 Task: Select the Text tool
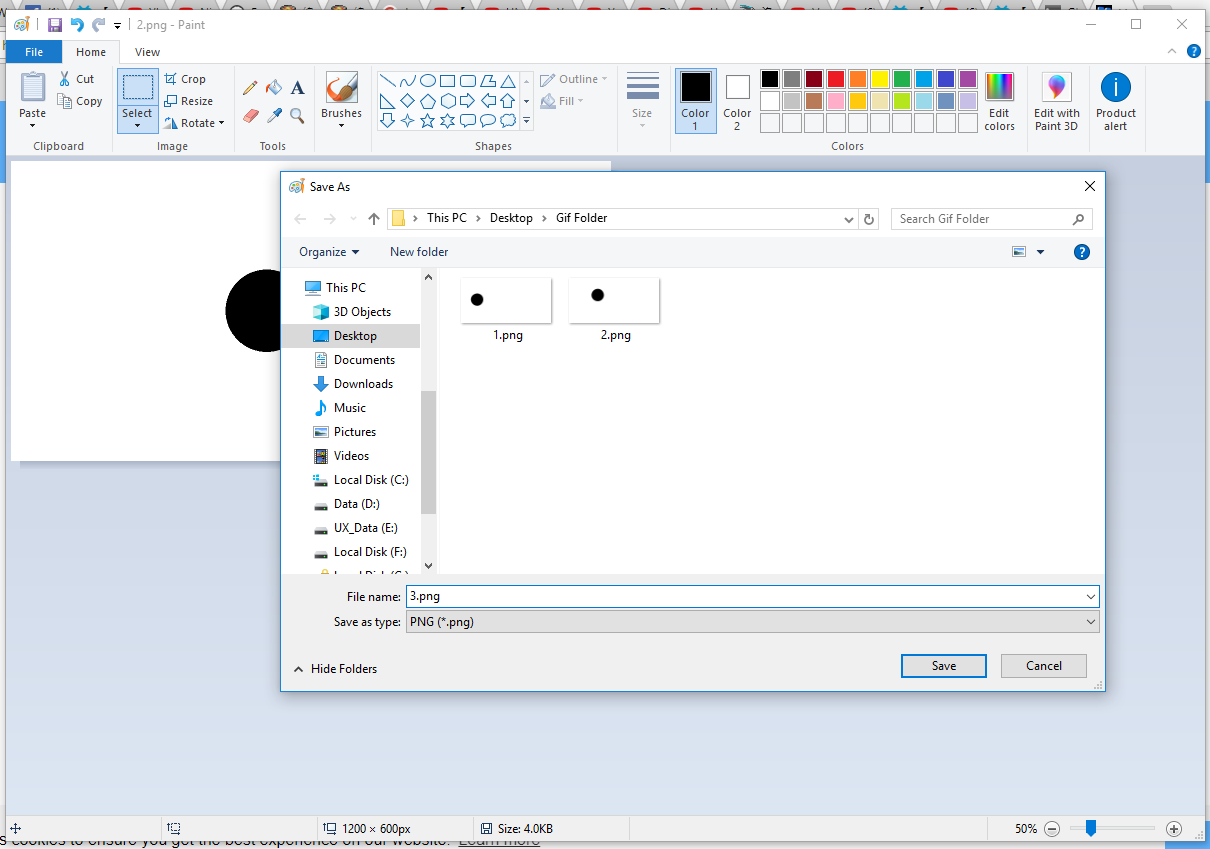297,88
